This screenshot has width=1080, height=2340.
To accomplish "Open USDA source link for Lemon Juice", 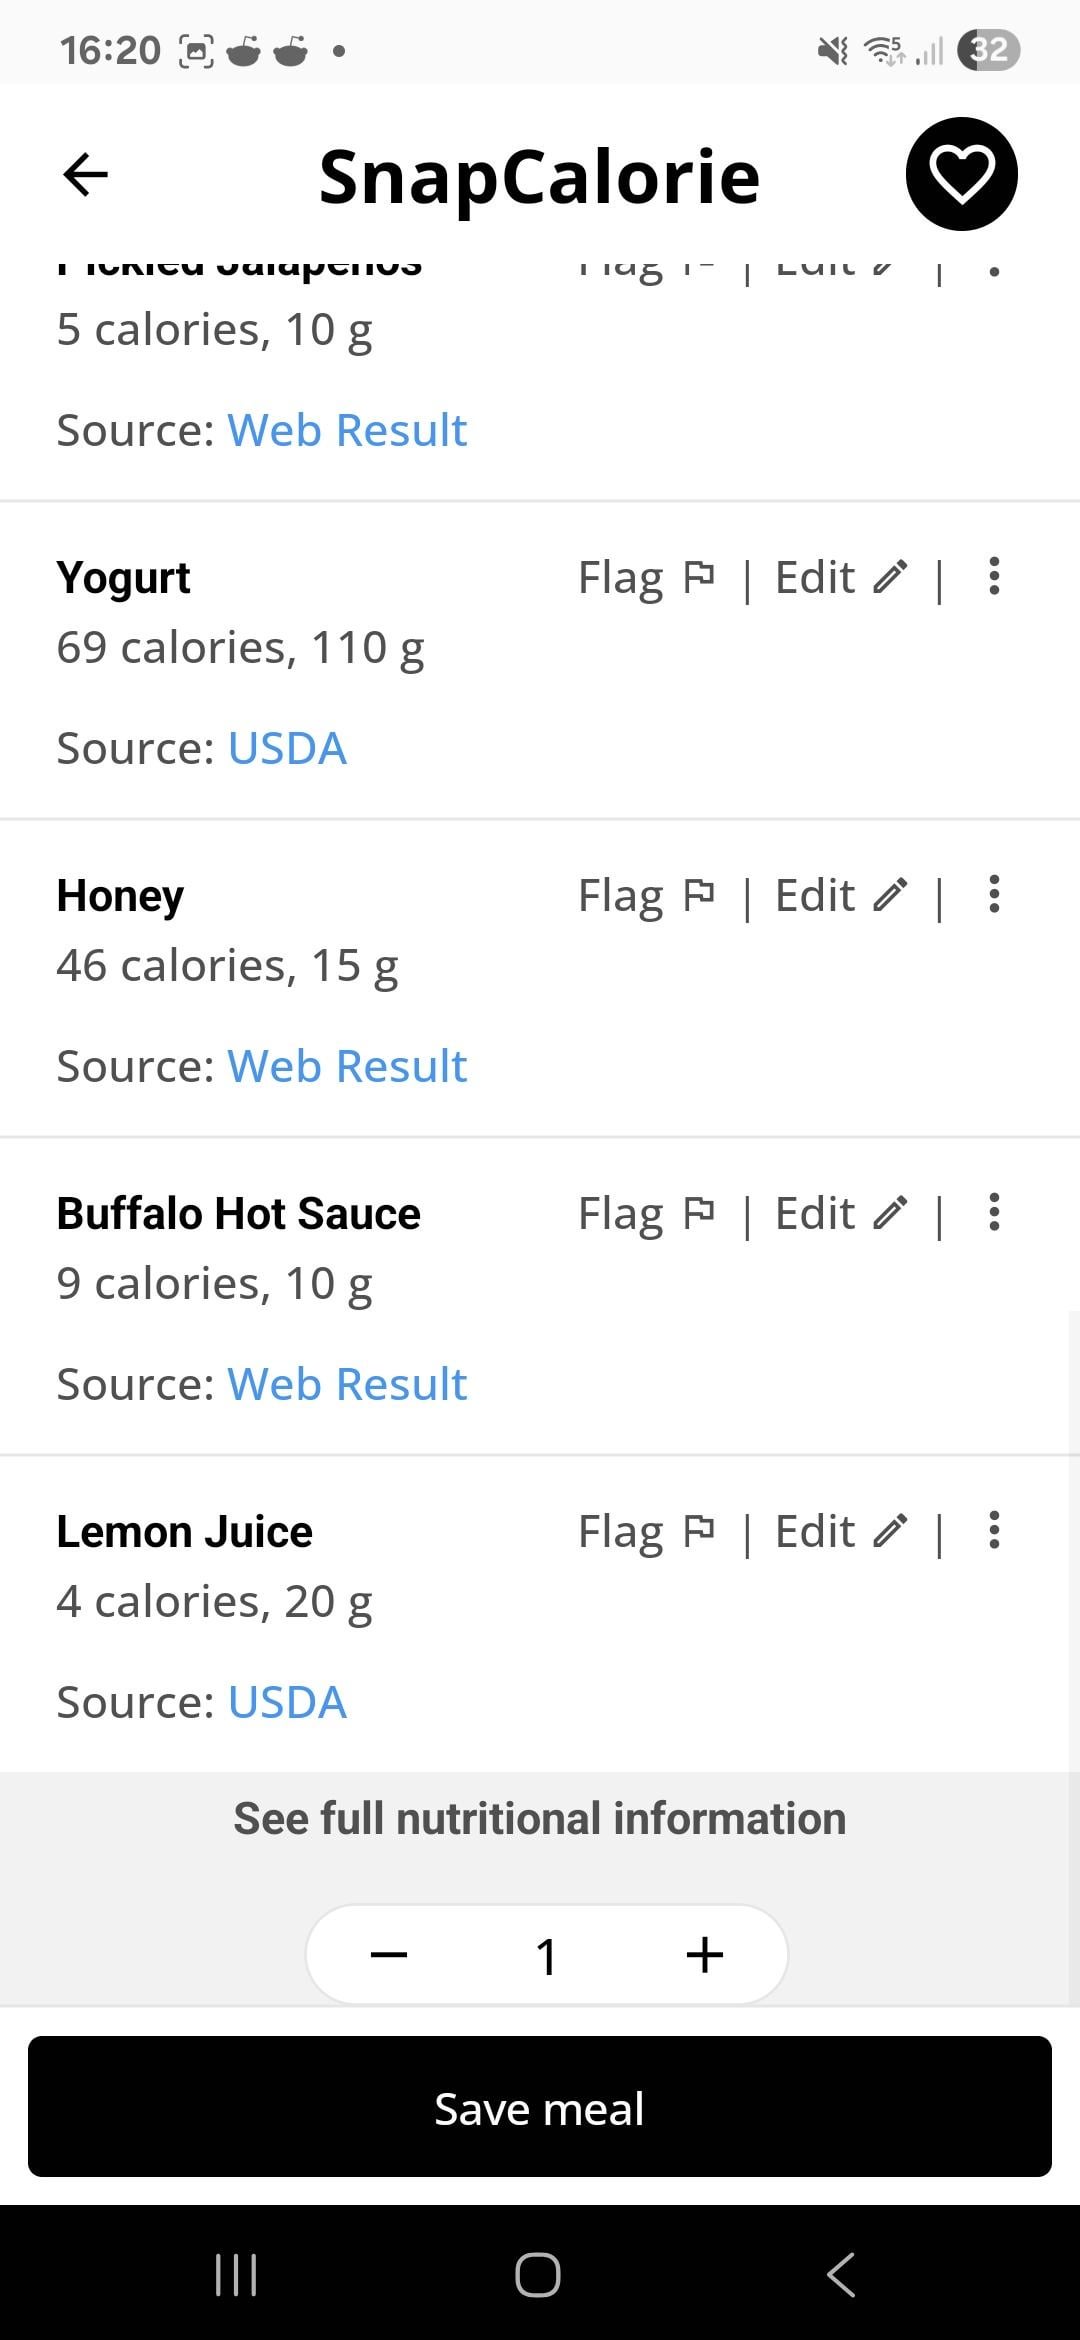I will (287, 1702).
